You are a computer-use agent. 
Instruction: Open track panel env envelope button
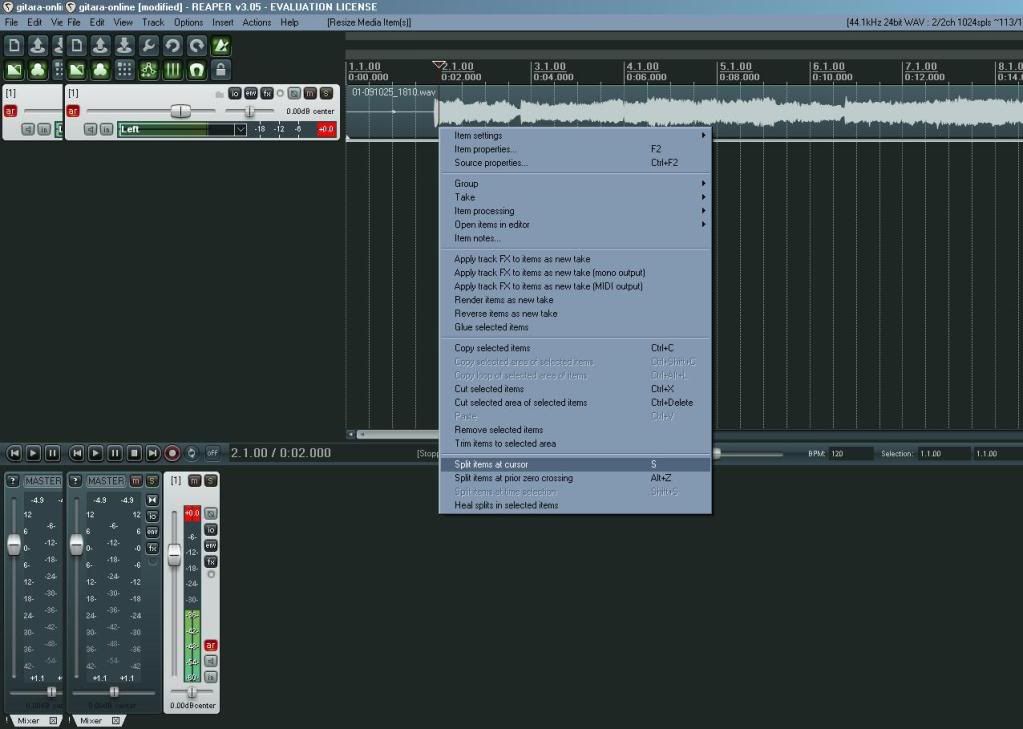click(x=251, y=93)
